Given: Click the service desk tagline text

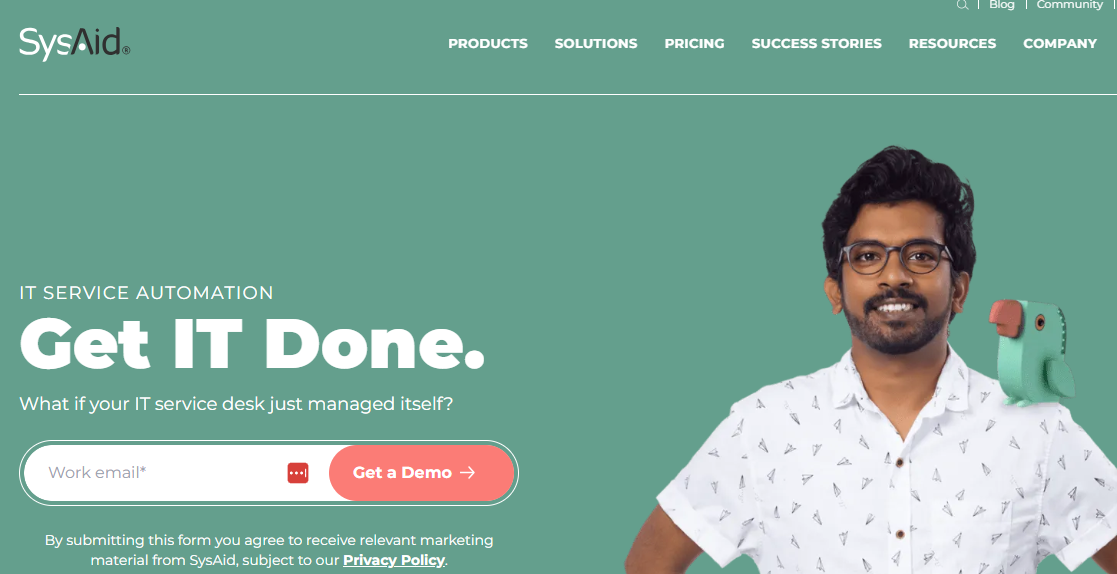Looking at the screenshot, I should pos(236,405).
